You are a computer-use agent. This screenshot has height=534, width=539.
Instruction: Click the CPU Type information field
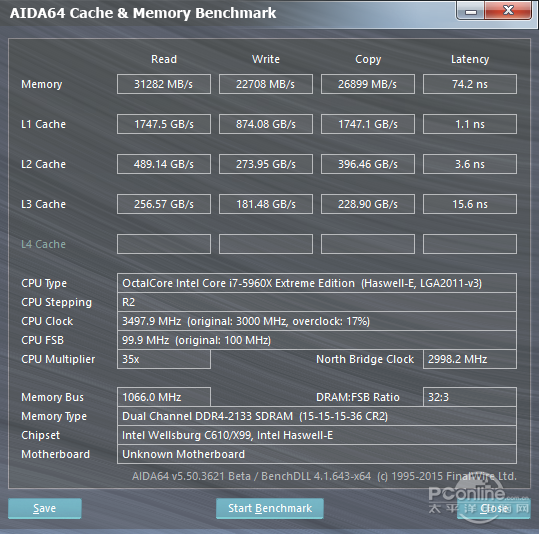317,283
